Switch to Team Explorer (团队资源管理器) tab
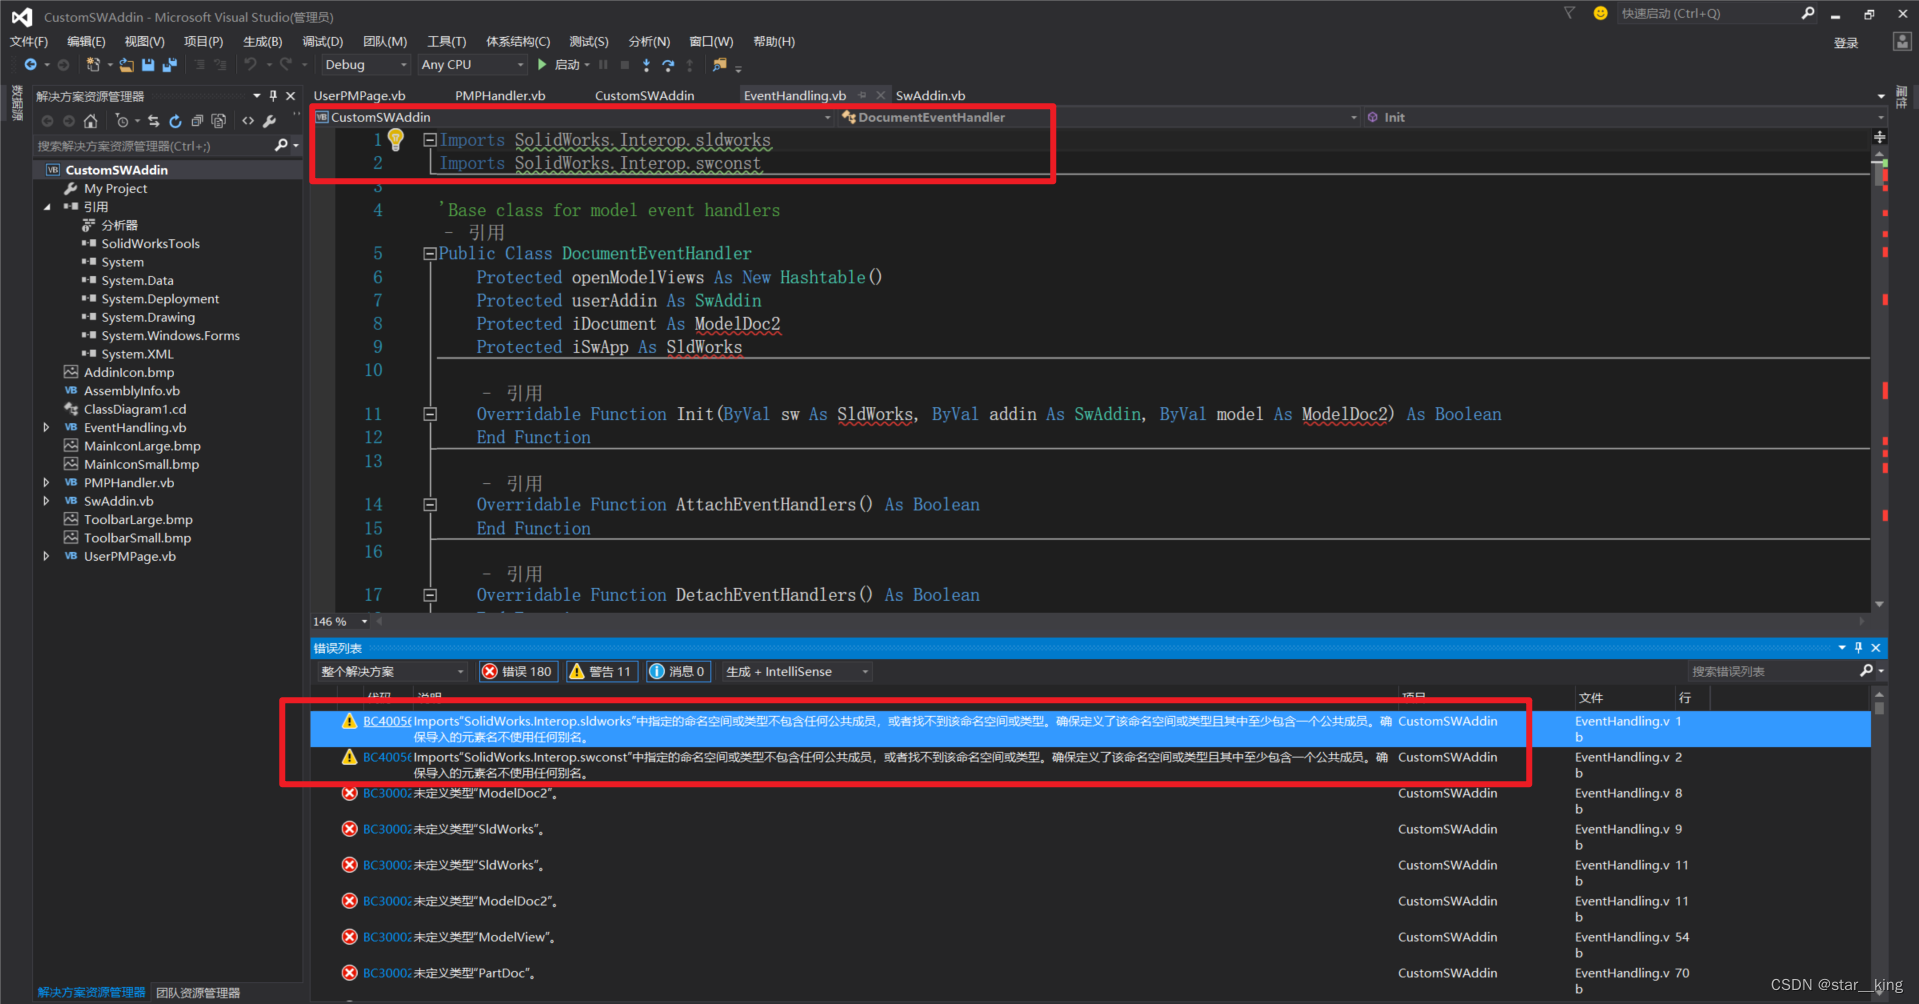This screenshot has width=1919, height=1004. [198, 993]
